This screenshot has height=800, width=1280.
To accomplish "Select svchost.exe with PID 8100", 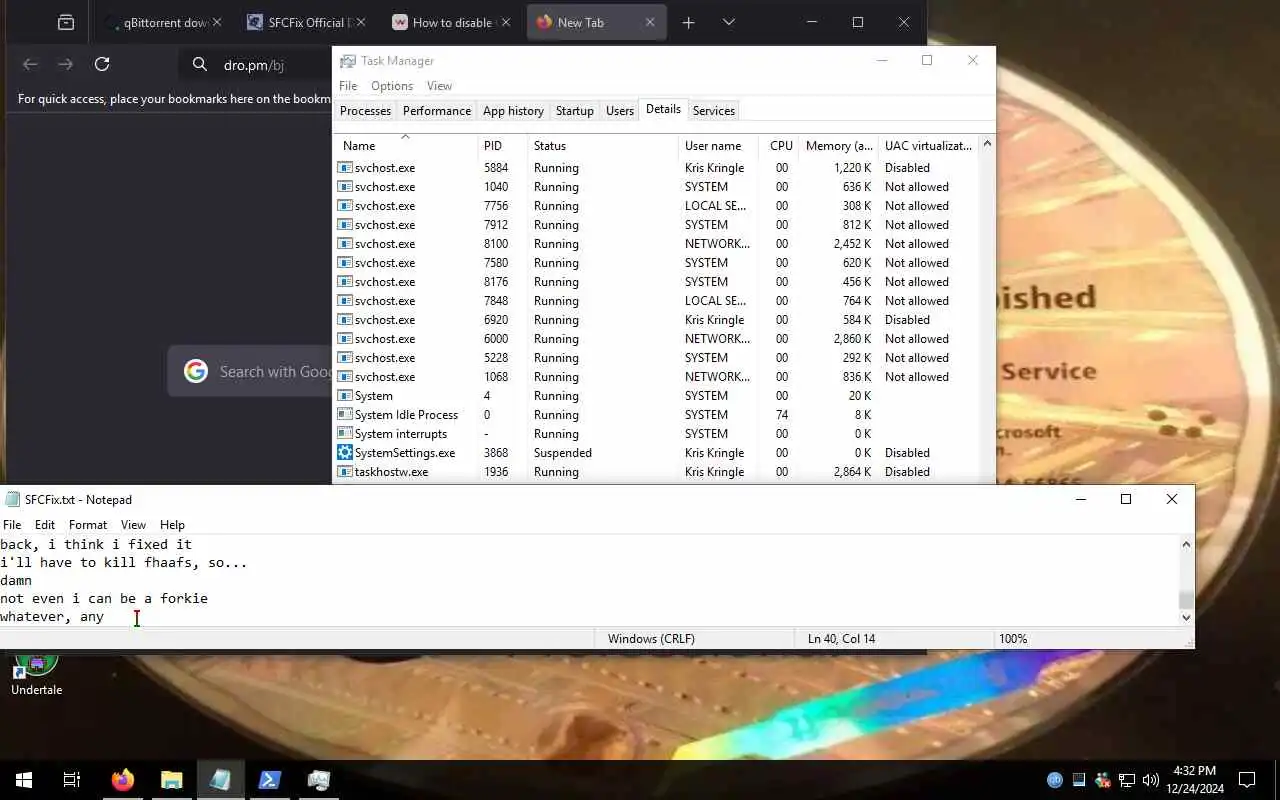I will tap(656, 244).
